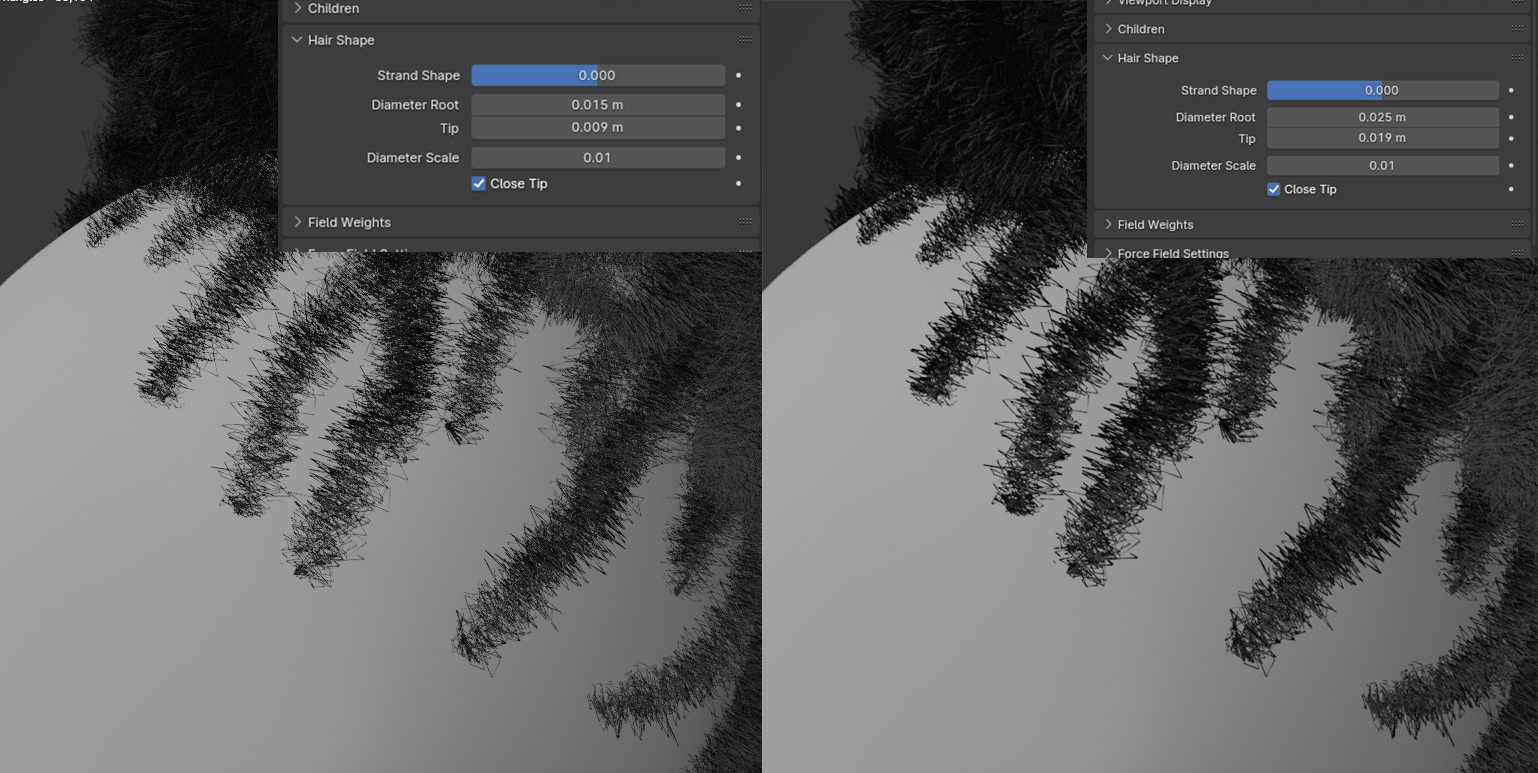1538x773 pixels.
Task: Click Diameter Scale 0.01 field in right panel
Action: point(1382,166)
